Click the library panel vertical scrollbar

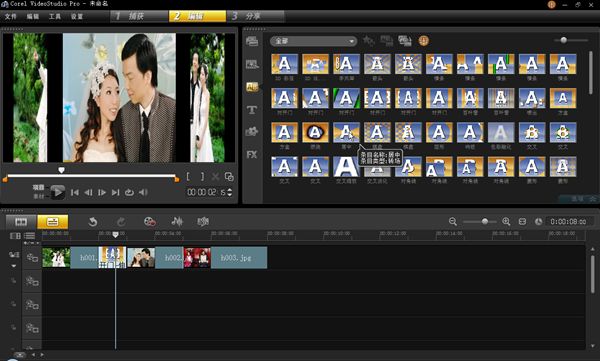[x=591, y=73]
